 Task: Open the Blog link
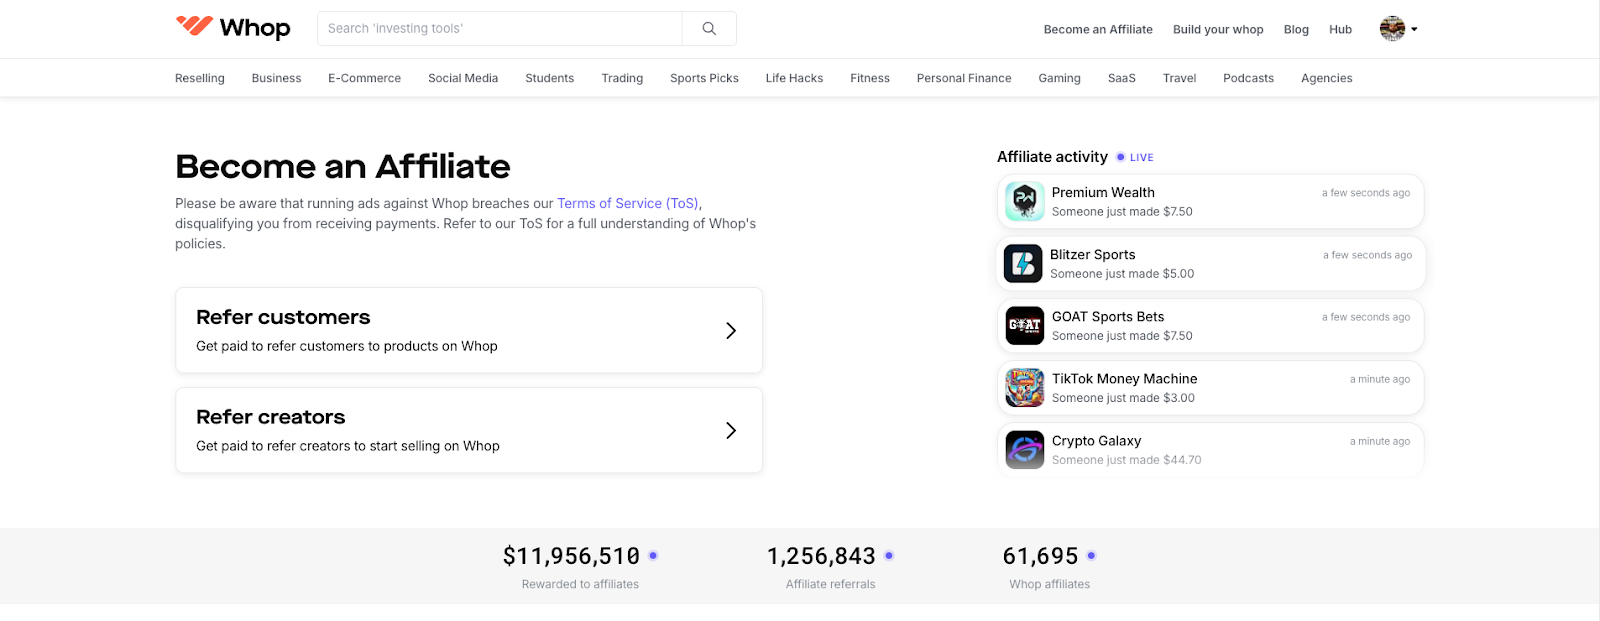point(1296,29)
